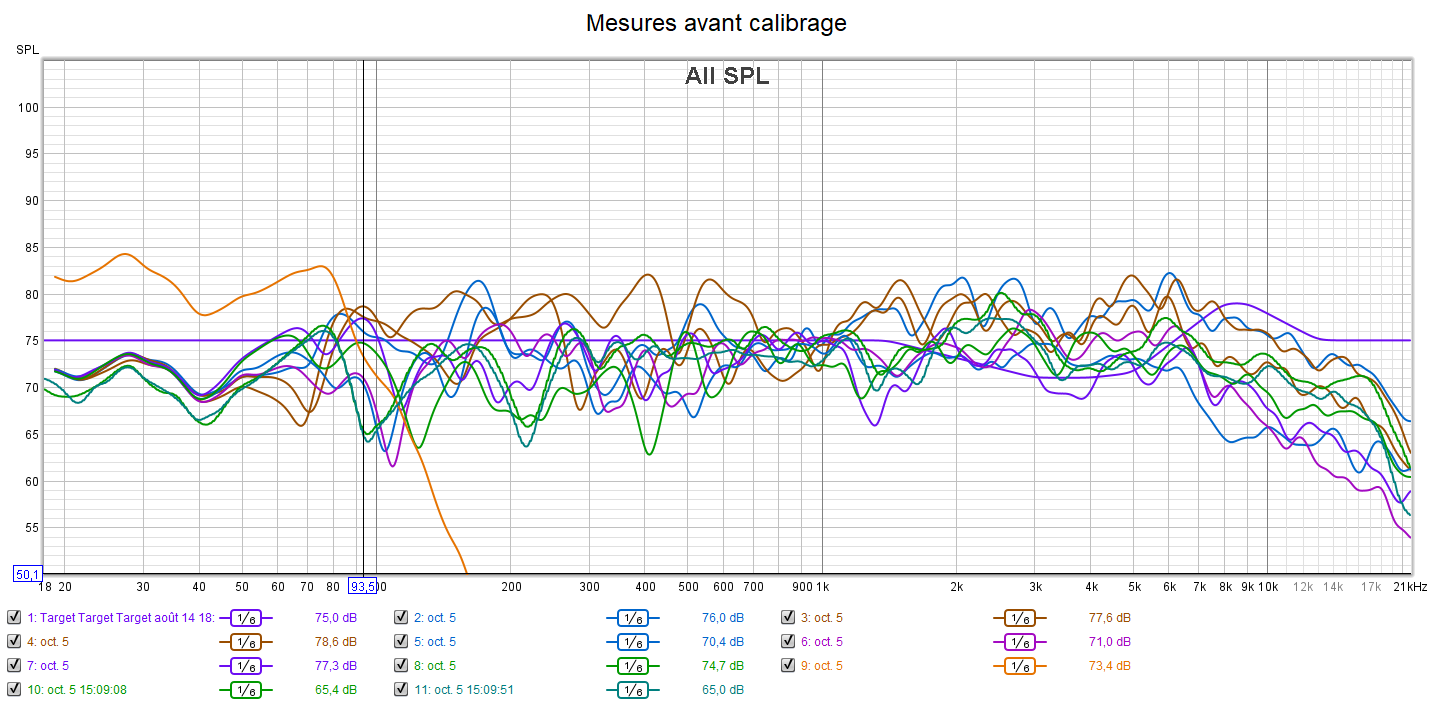Disable trace 5 checkbox
Screen dimensions: 1433x704
[x=401, y=641]
